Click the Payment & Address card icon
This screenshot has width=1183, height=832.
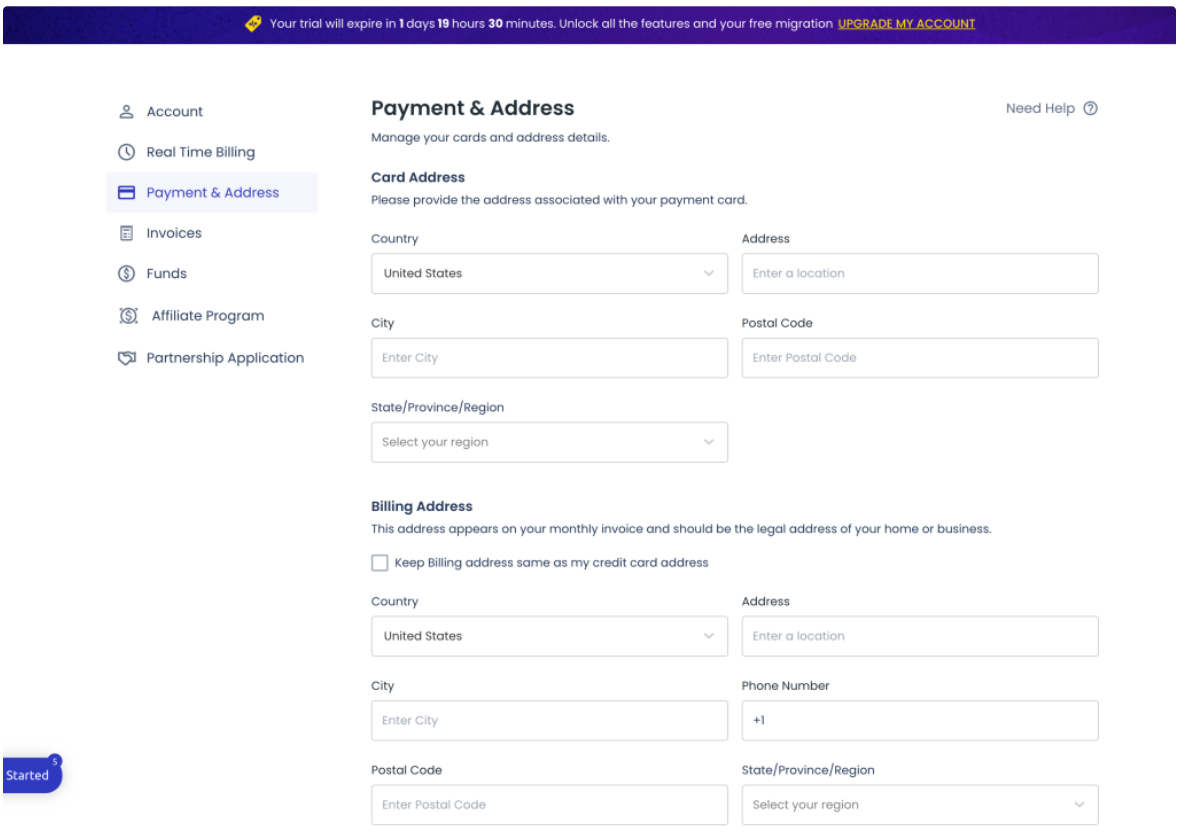click(x=127, y=193)
